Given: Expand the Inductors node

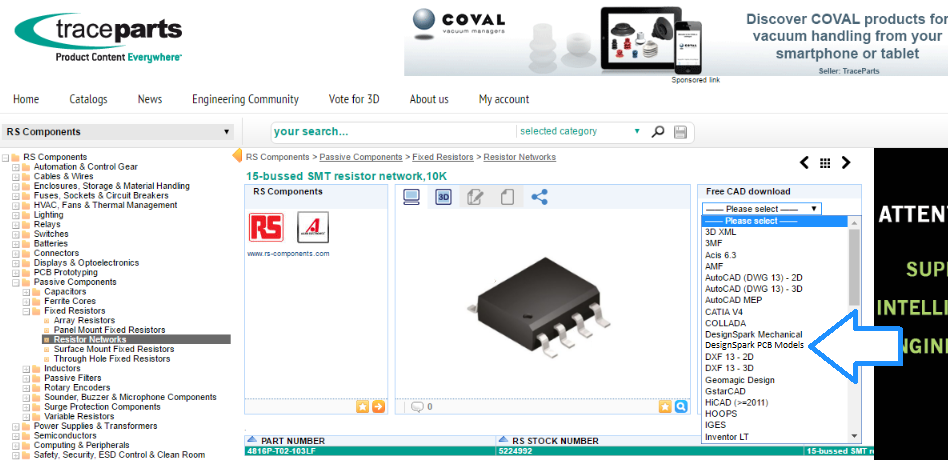Looking at the screenshot, I should click(26, 368).
